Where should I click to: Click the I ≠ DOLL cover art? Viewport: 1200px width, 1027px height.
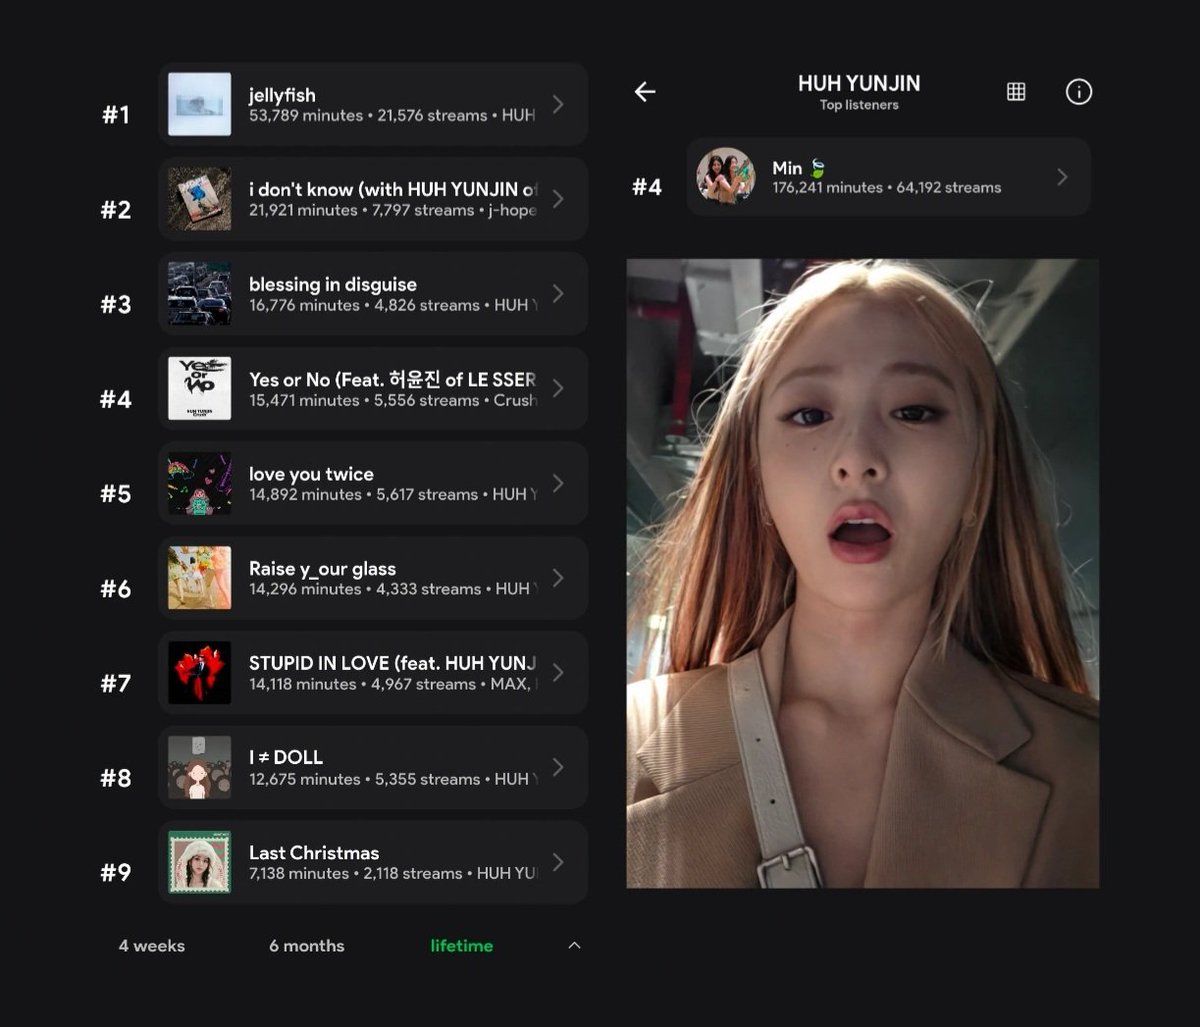tap(199, 767)
